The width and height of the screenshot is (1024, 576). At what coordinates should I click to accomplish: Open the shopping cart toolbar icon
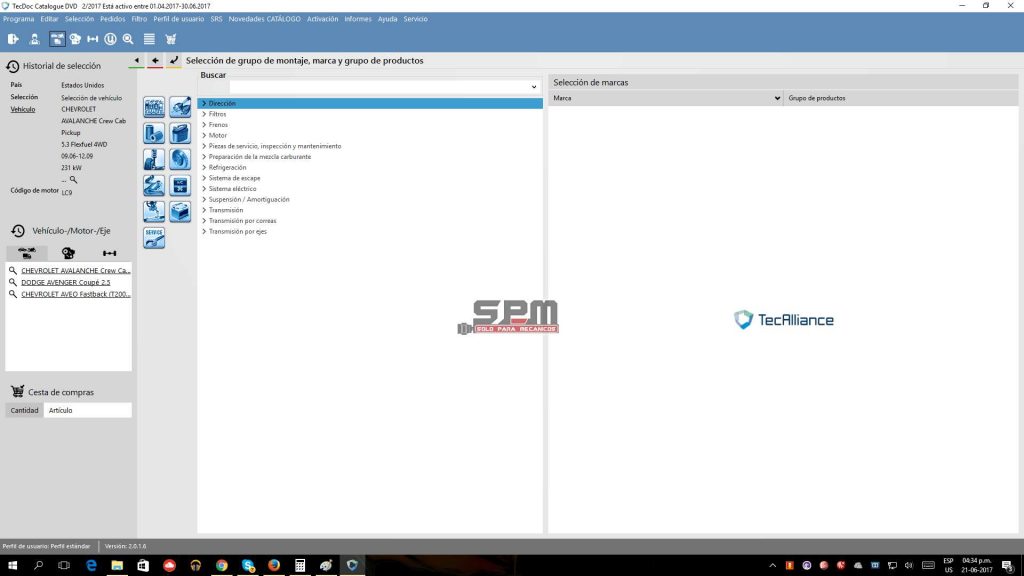click(x=170, y=39)
